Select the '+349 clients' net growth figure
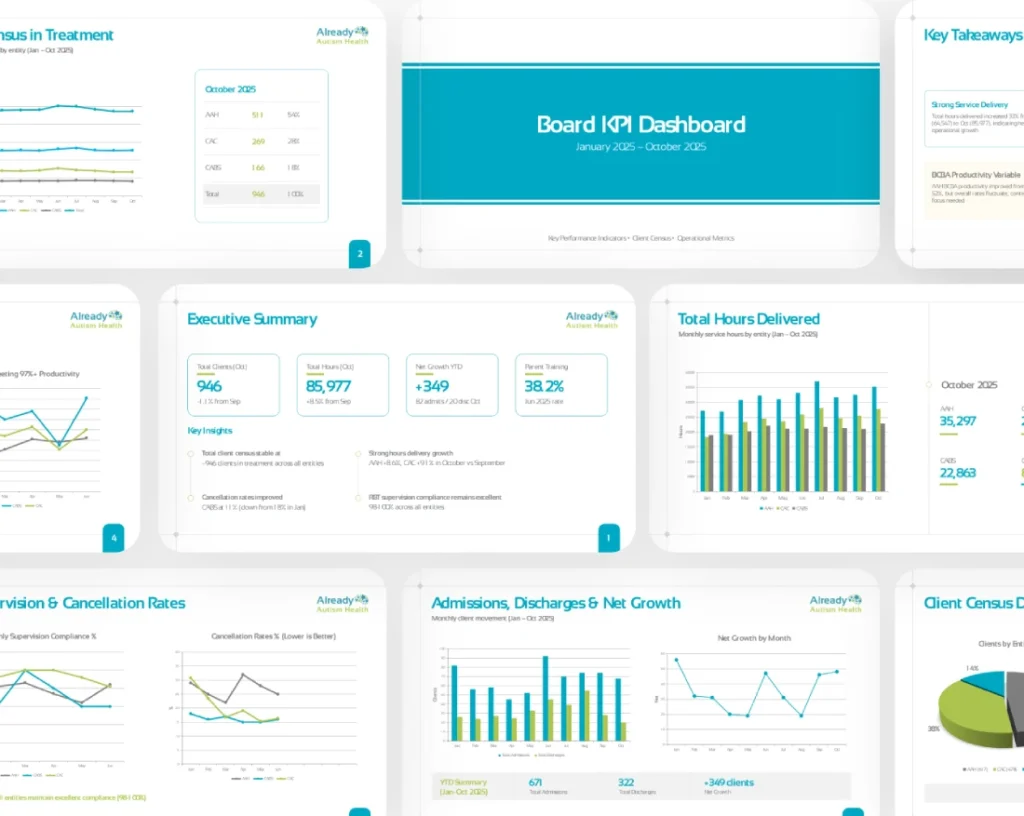 (x=729, y=782)
